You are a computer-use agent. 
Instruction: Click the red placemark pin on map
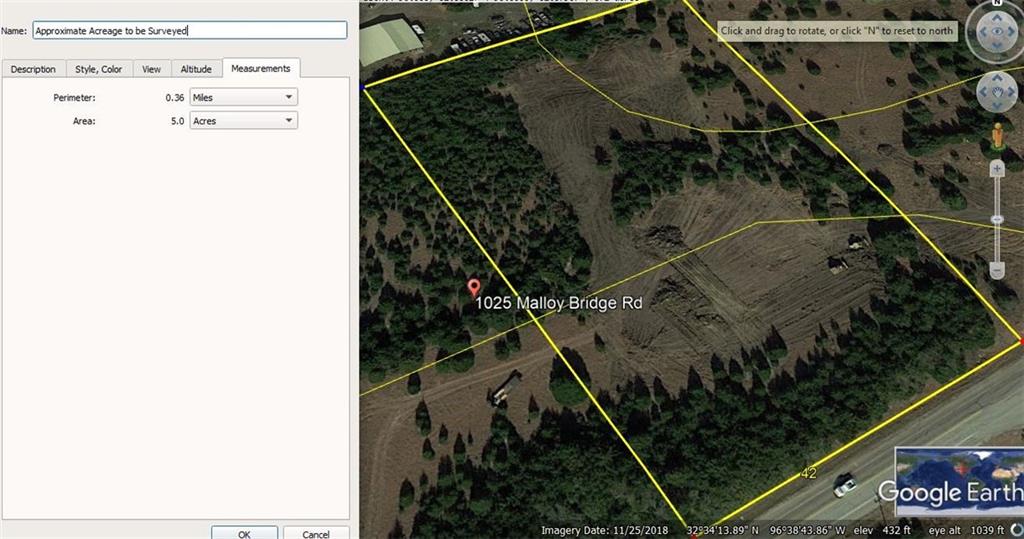(474, 287)
